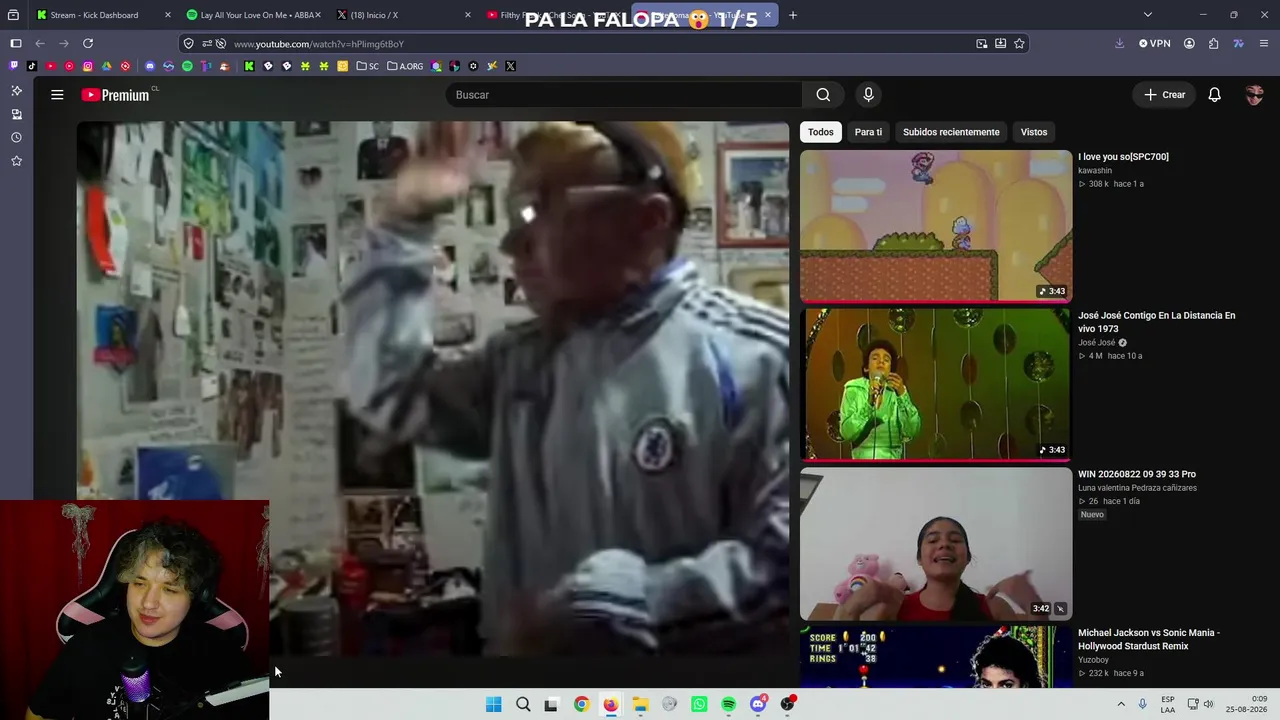Bookmark this page with the star
This screenshot has height=720, width=1280.
(1019, 44)
